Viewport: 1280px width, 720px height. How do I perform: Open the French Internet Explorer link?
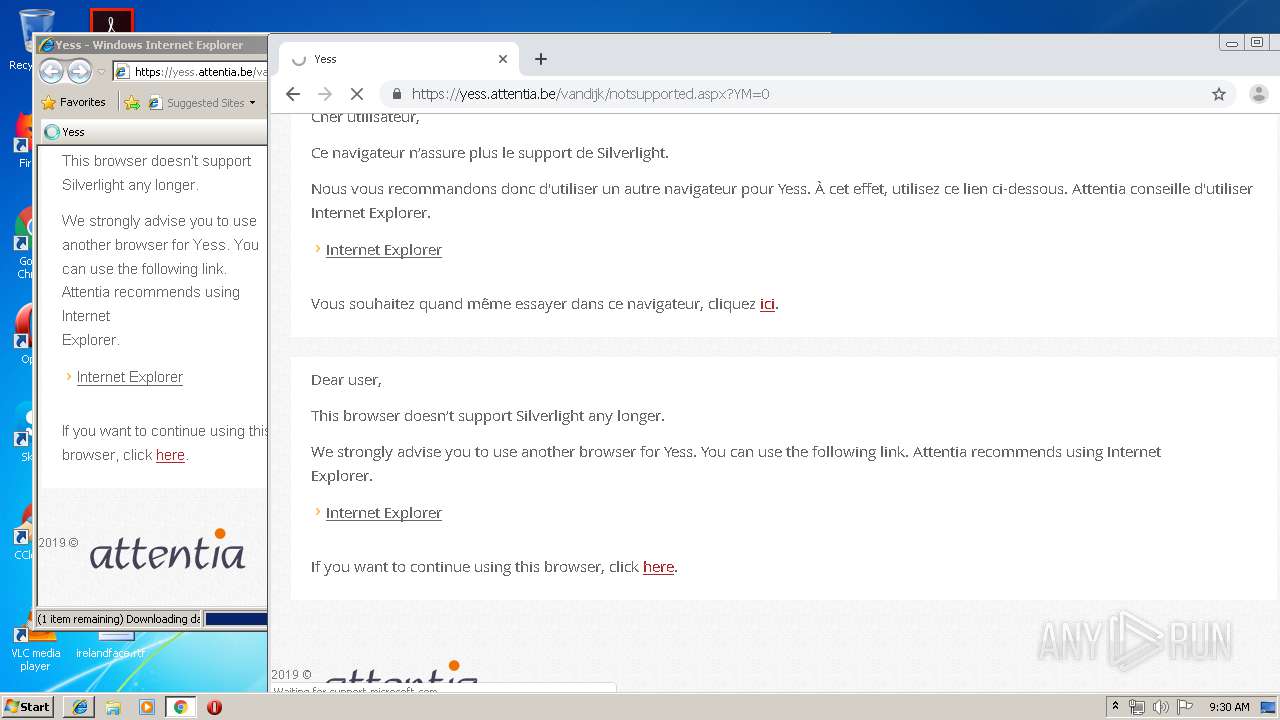pos(383,250)
